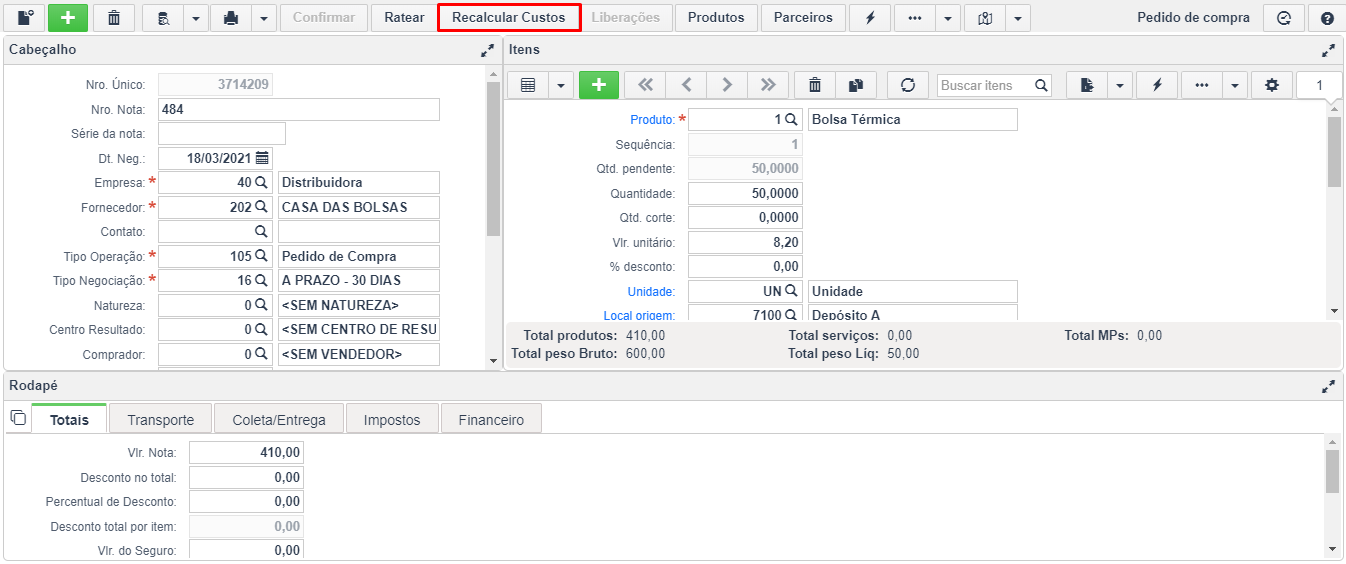Click the Quantidade field showing 50,0000
1346x564 pixels.
[x=745, y=194]
